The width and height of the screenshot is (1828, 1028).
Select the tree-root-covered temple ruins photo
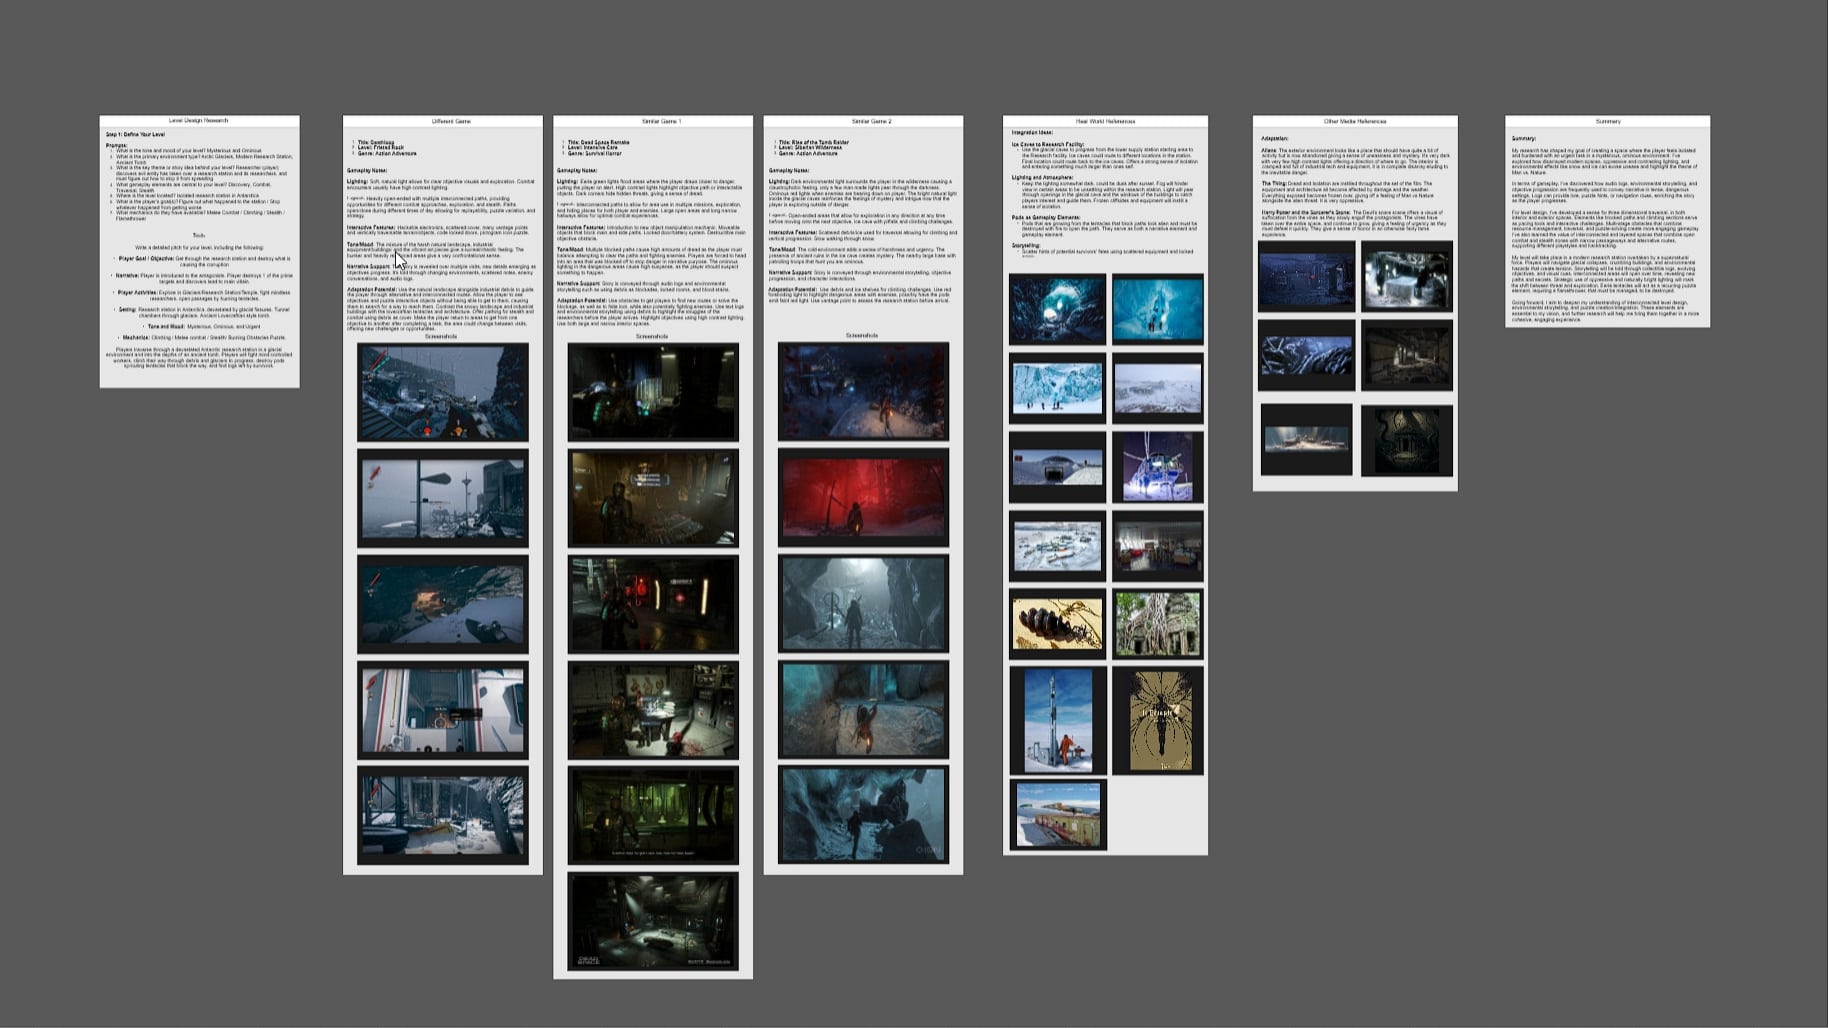pyautogui.click(x=1157, y=624)
